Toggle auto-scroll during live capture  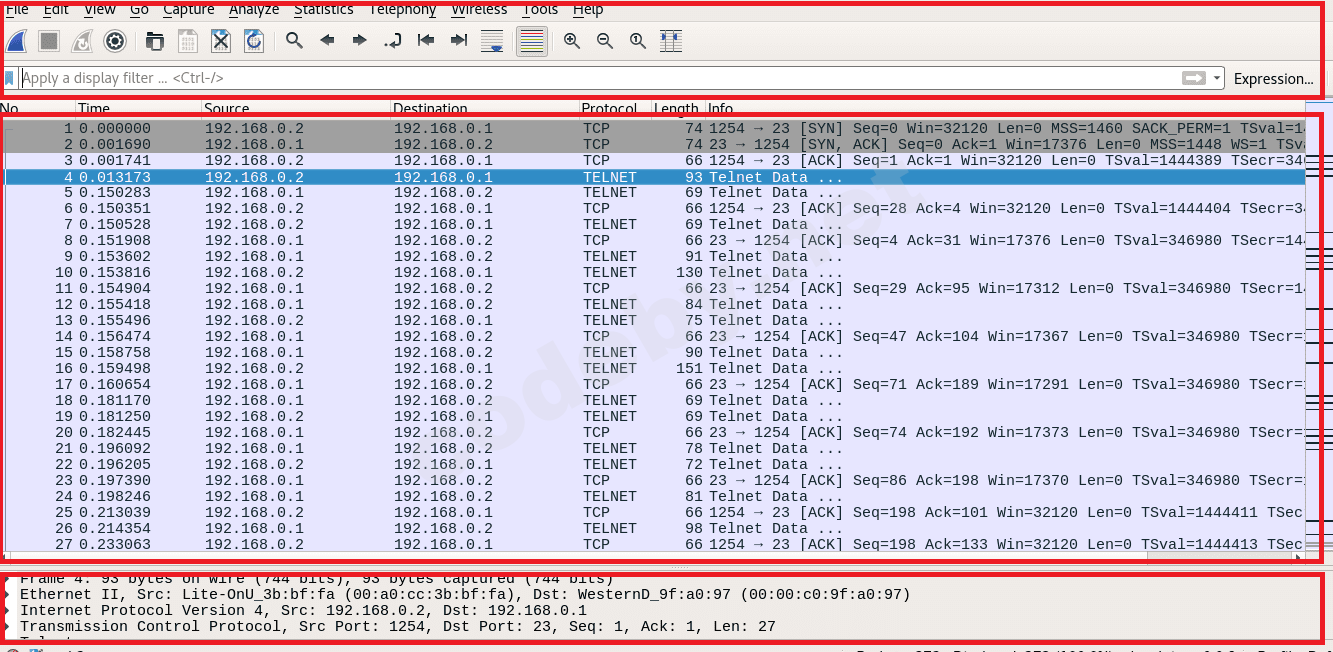tap(492, 41)
